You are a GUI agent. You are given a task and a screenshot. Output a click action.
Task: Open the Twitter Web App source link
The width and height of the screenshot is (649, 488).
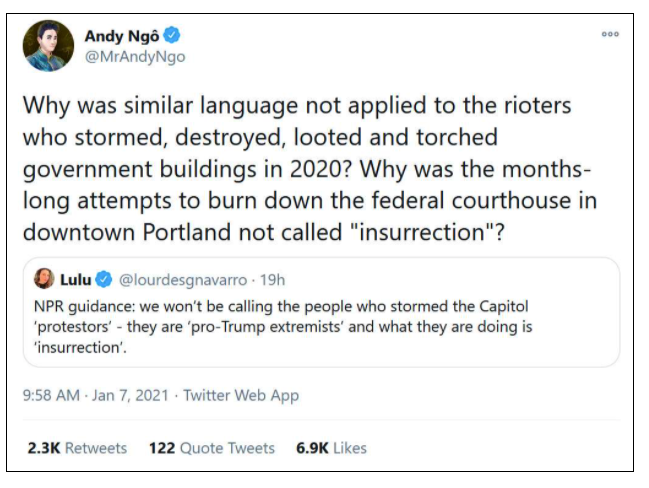point(244,395)
